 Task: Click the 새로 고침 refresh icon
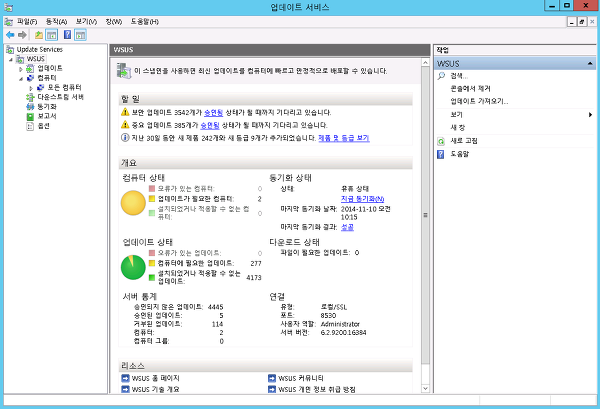tap(441, 141)
